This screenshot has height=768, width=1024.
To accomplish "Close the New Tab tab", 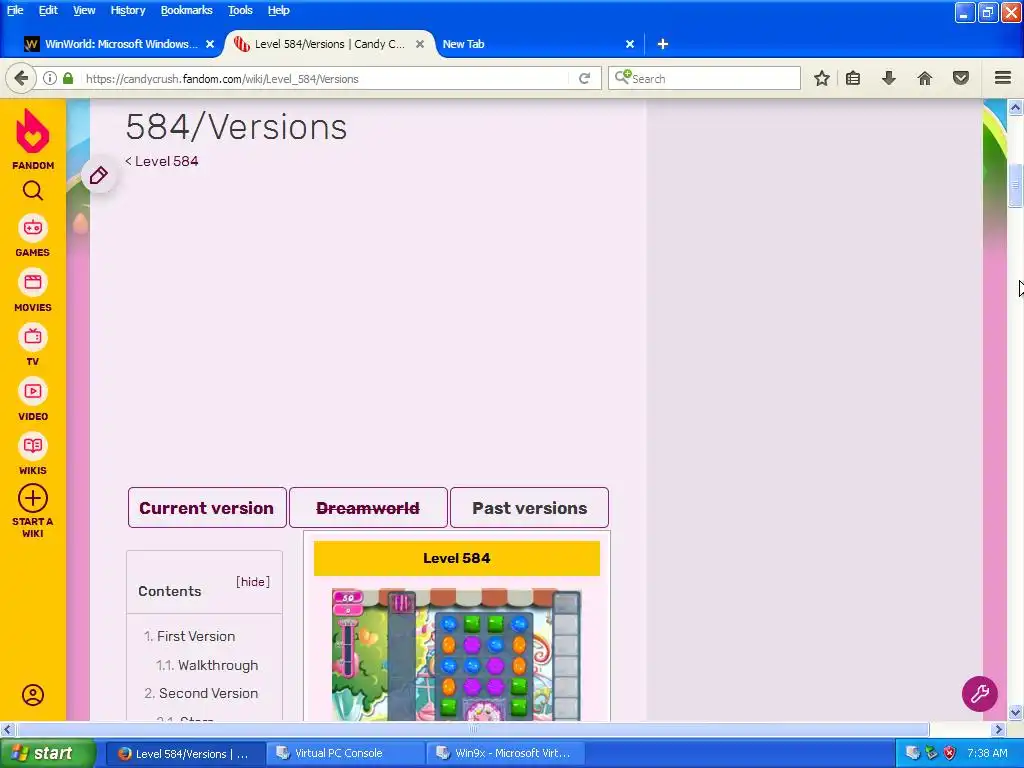I will [630, 44].
